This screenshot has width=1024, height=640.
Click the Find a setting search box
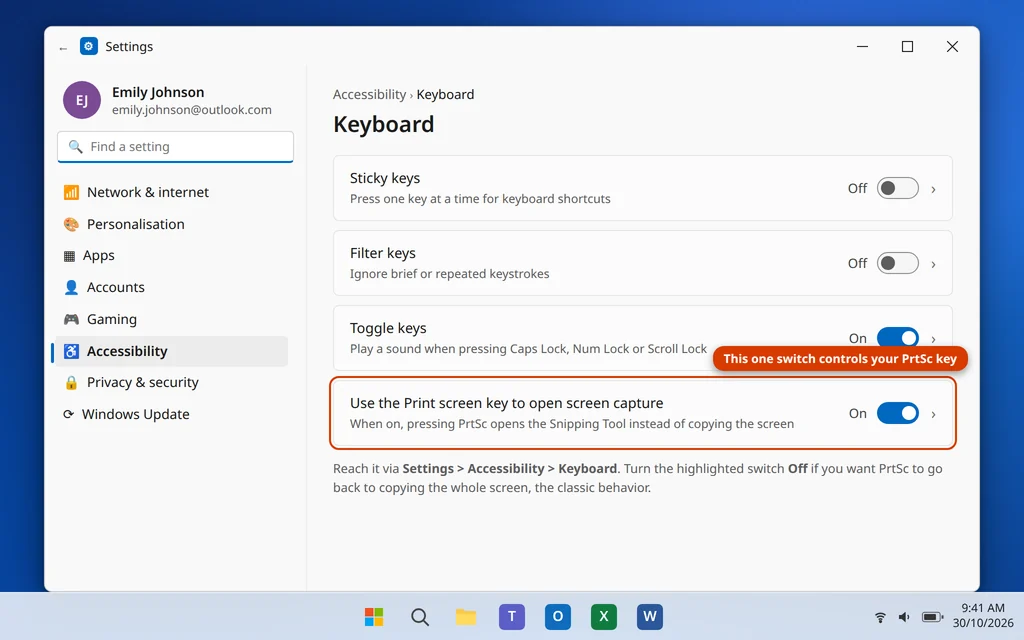176,147
